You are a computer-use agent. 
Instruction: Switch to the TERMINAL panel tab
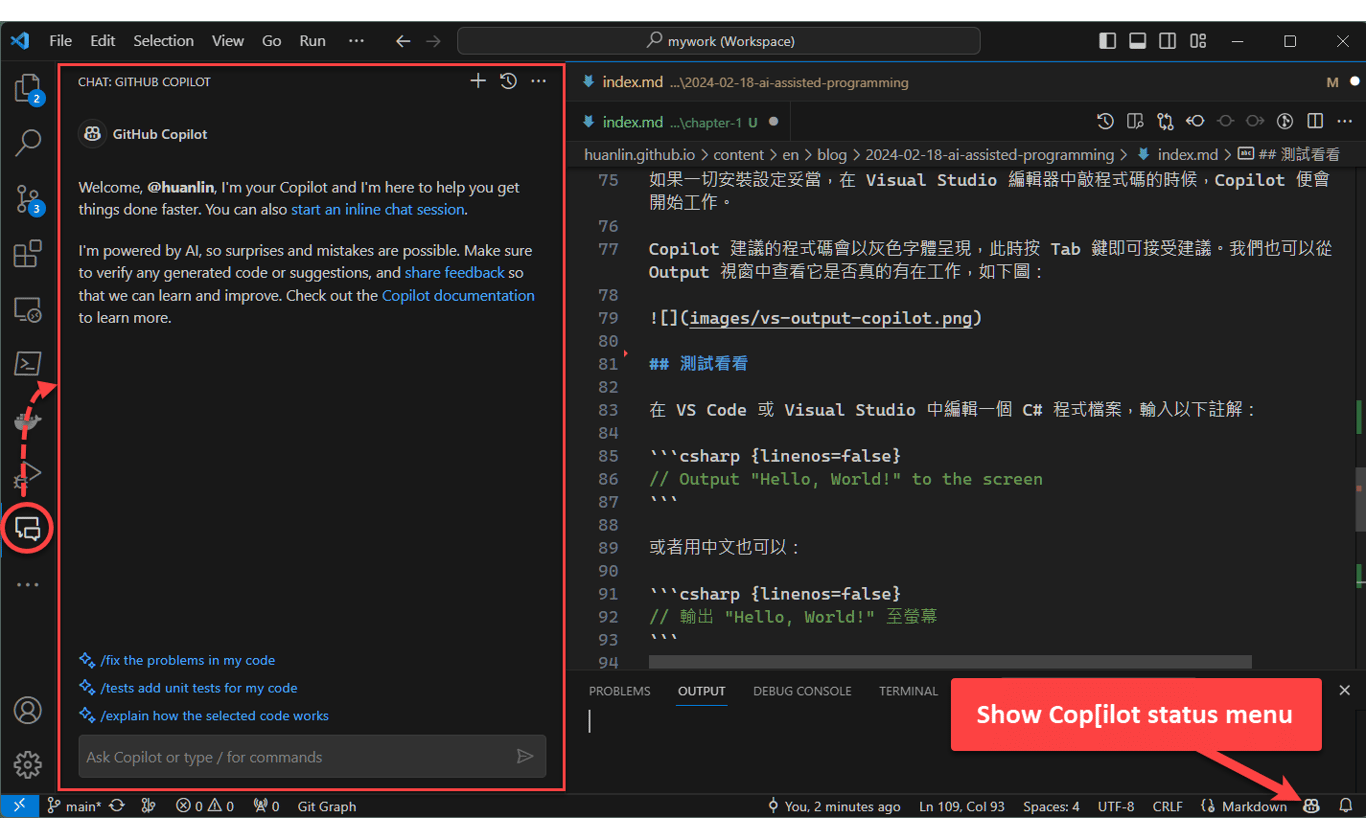point(909,691)
